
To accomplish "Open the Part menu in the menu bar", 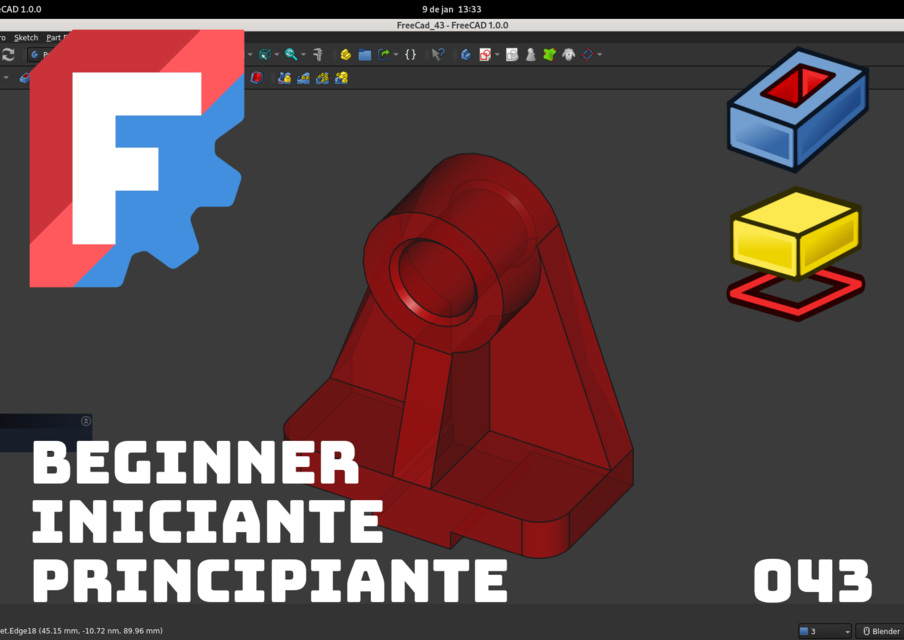I will [x=55, y=37].
